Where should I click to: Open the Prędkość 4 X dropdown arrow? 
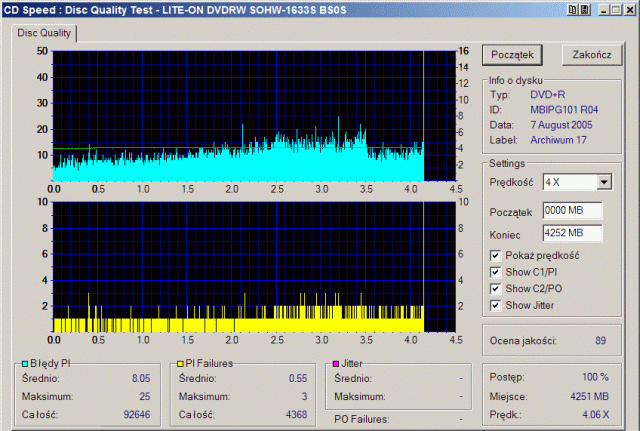point(604,182)
